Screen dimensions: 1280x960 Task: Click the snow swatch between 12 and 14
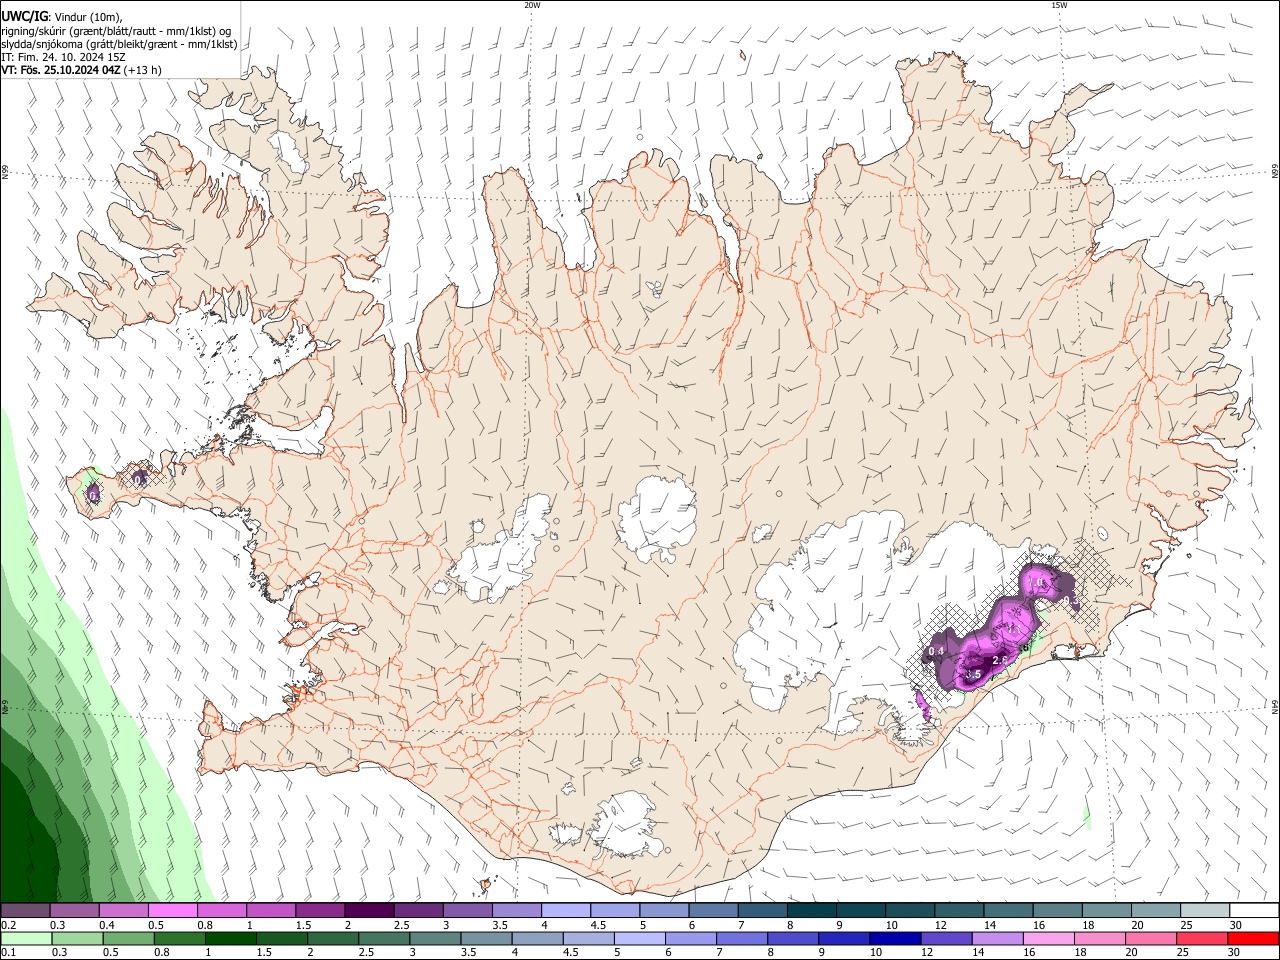(960, 911)
